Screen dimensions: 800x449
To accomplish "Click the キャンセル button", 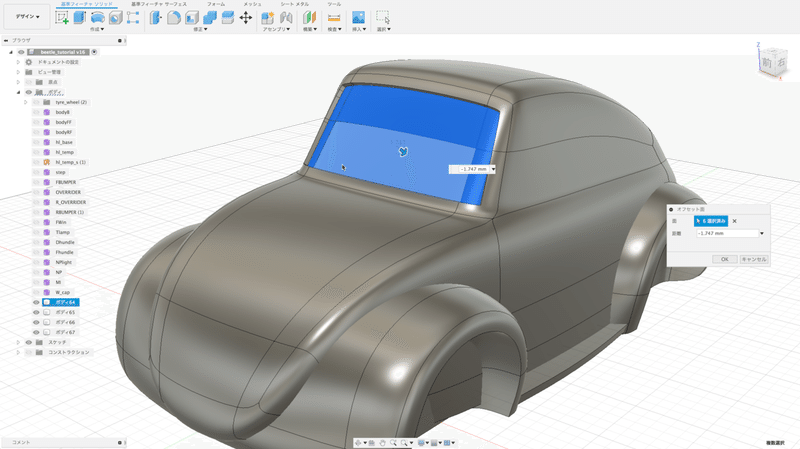I will pyautogui.click(x=754, y=259).
